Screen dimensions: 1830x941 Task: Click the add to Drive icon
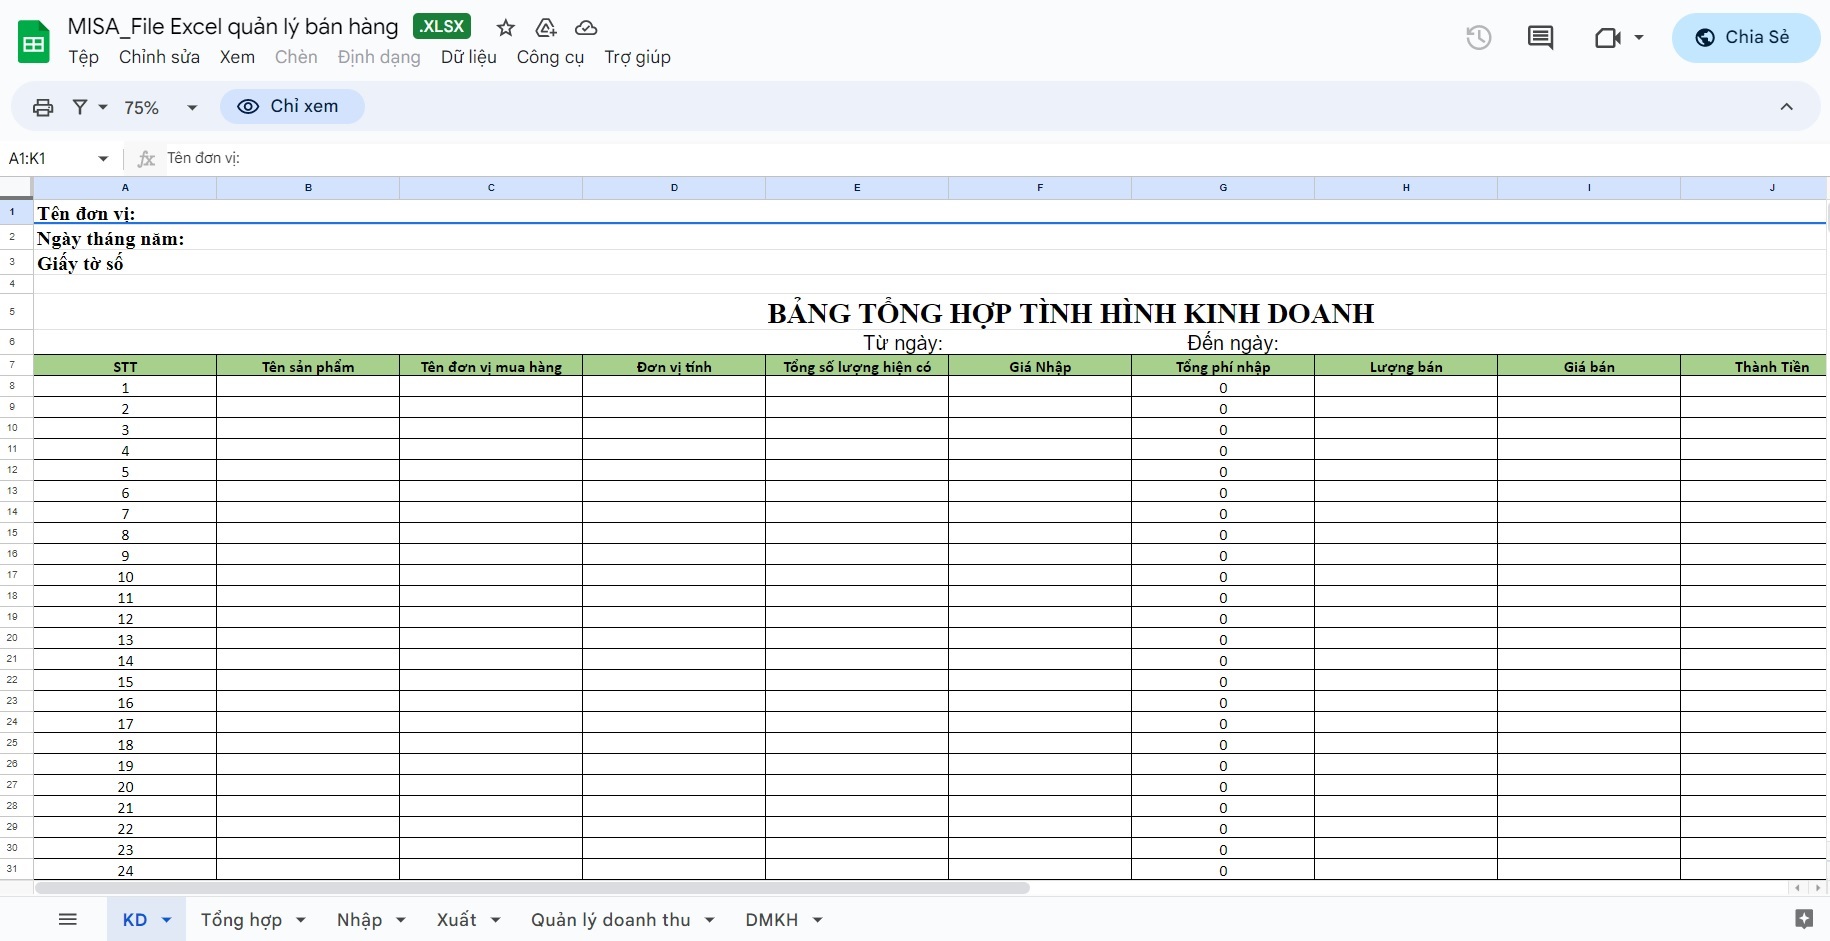click(546, 28)
